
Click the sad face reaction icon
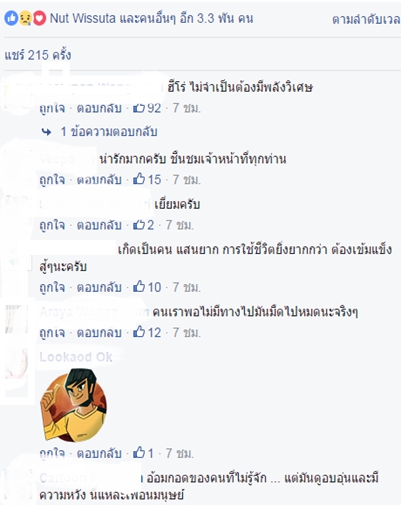25,19
